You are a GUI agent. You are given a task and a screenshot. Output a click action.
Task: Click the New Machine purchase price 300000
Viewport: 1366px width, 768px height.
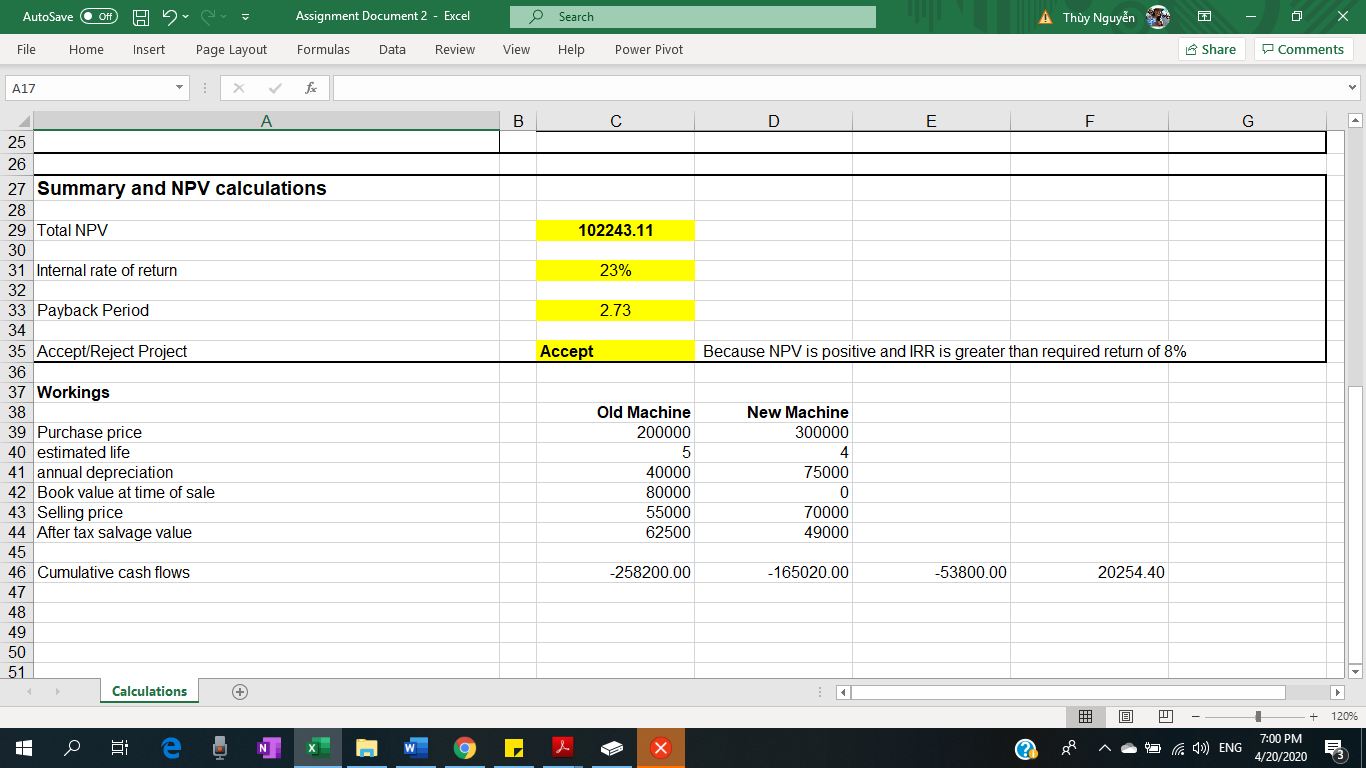click(773, 432)
